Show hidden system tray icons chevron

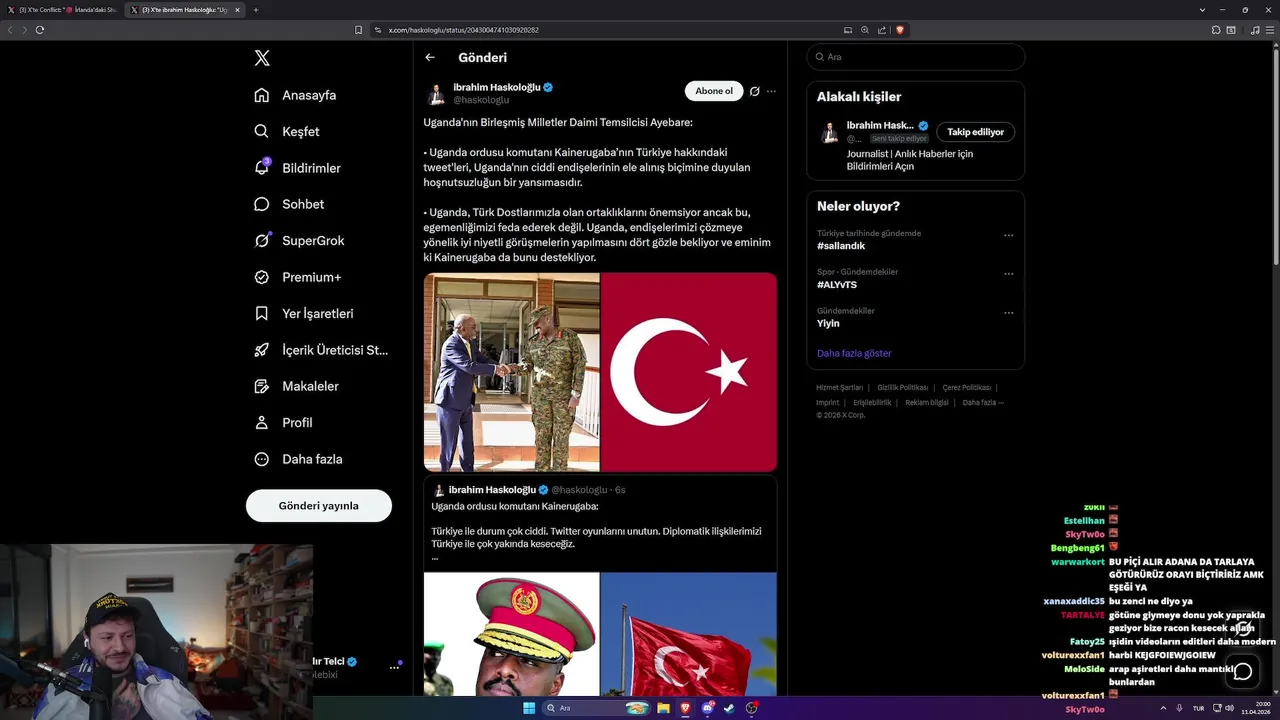coord(1164,708)
